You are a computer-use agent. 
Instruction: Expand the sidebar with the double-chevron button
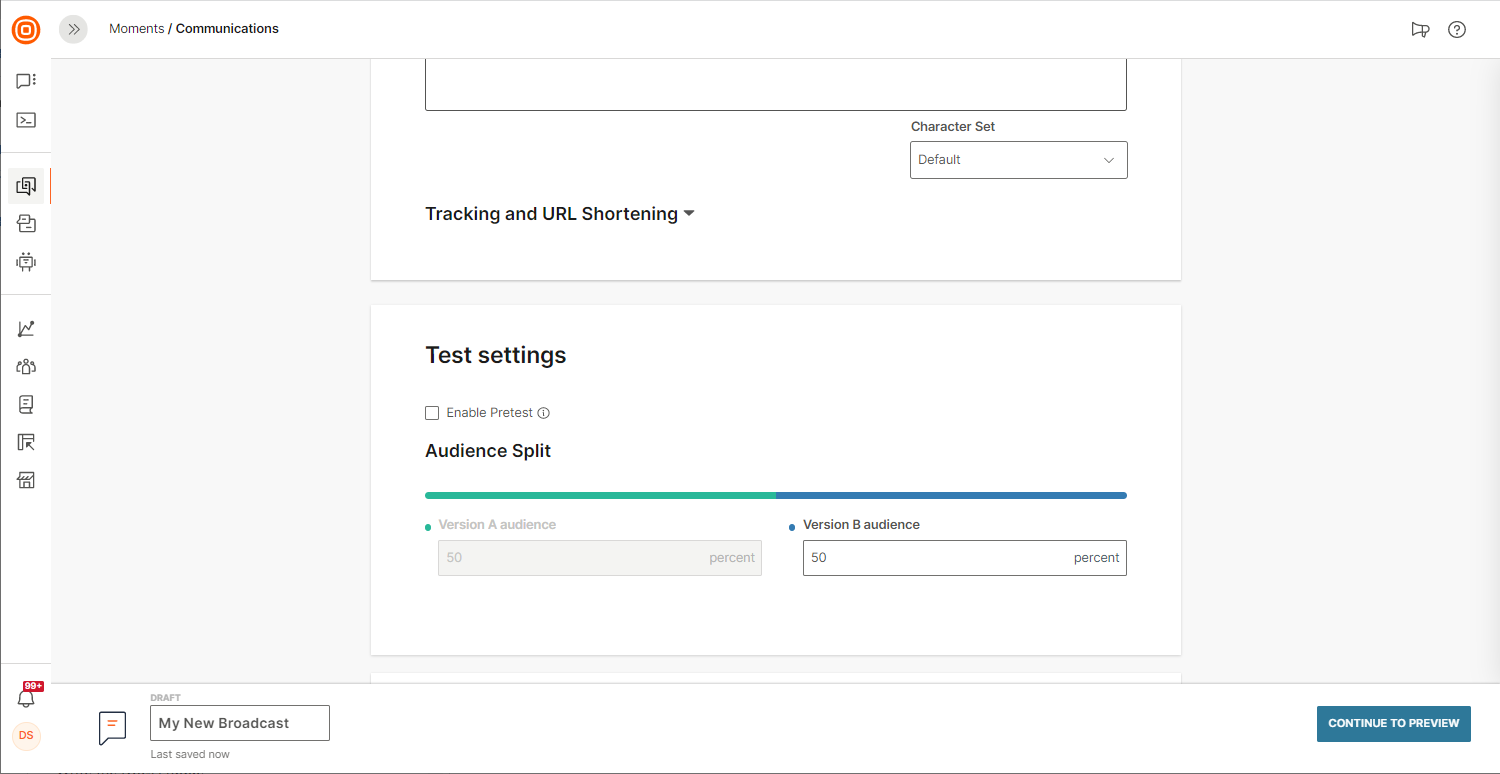click(x=73, y=30)
